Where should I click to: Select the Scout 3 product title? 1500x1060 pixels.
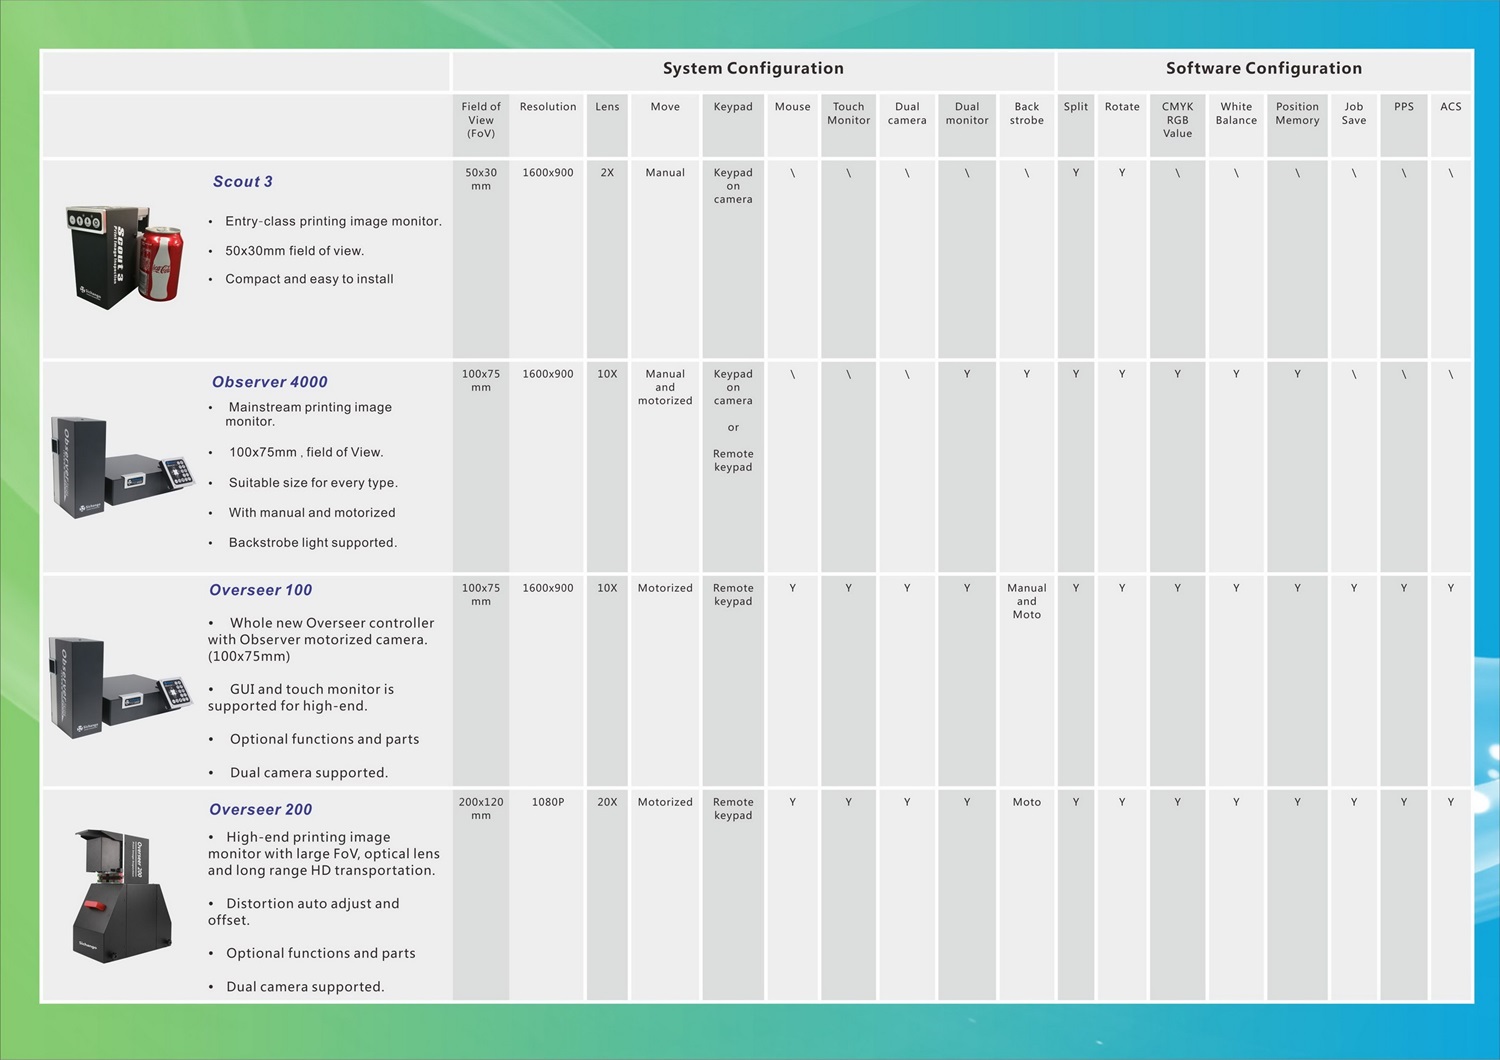(x=243, y=181)
